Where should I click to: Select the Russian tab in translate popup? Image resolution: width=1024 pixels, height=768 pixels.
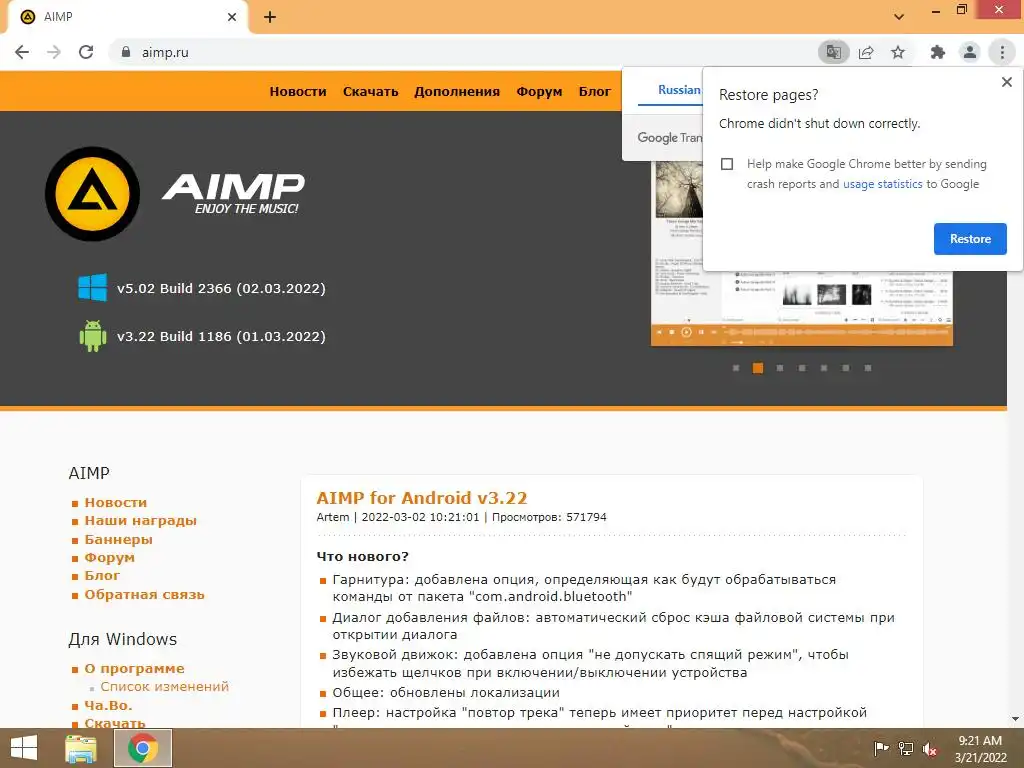pyautogui.click(x=679, y=90)
